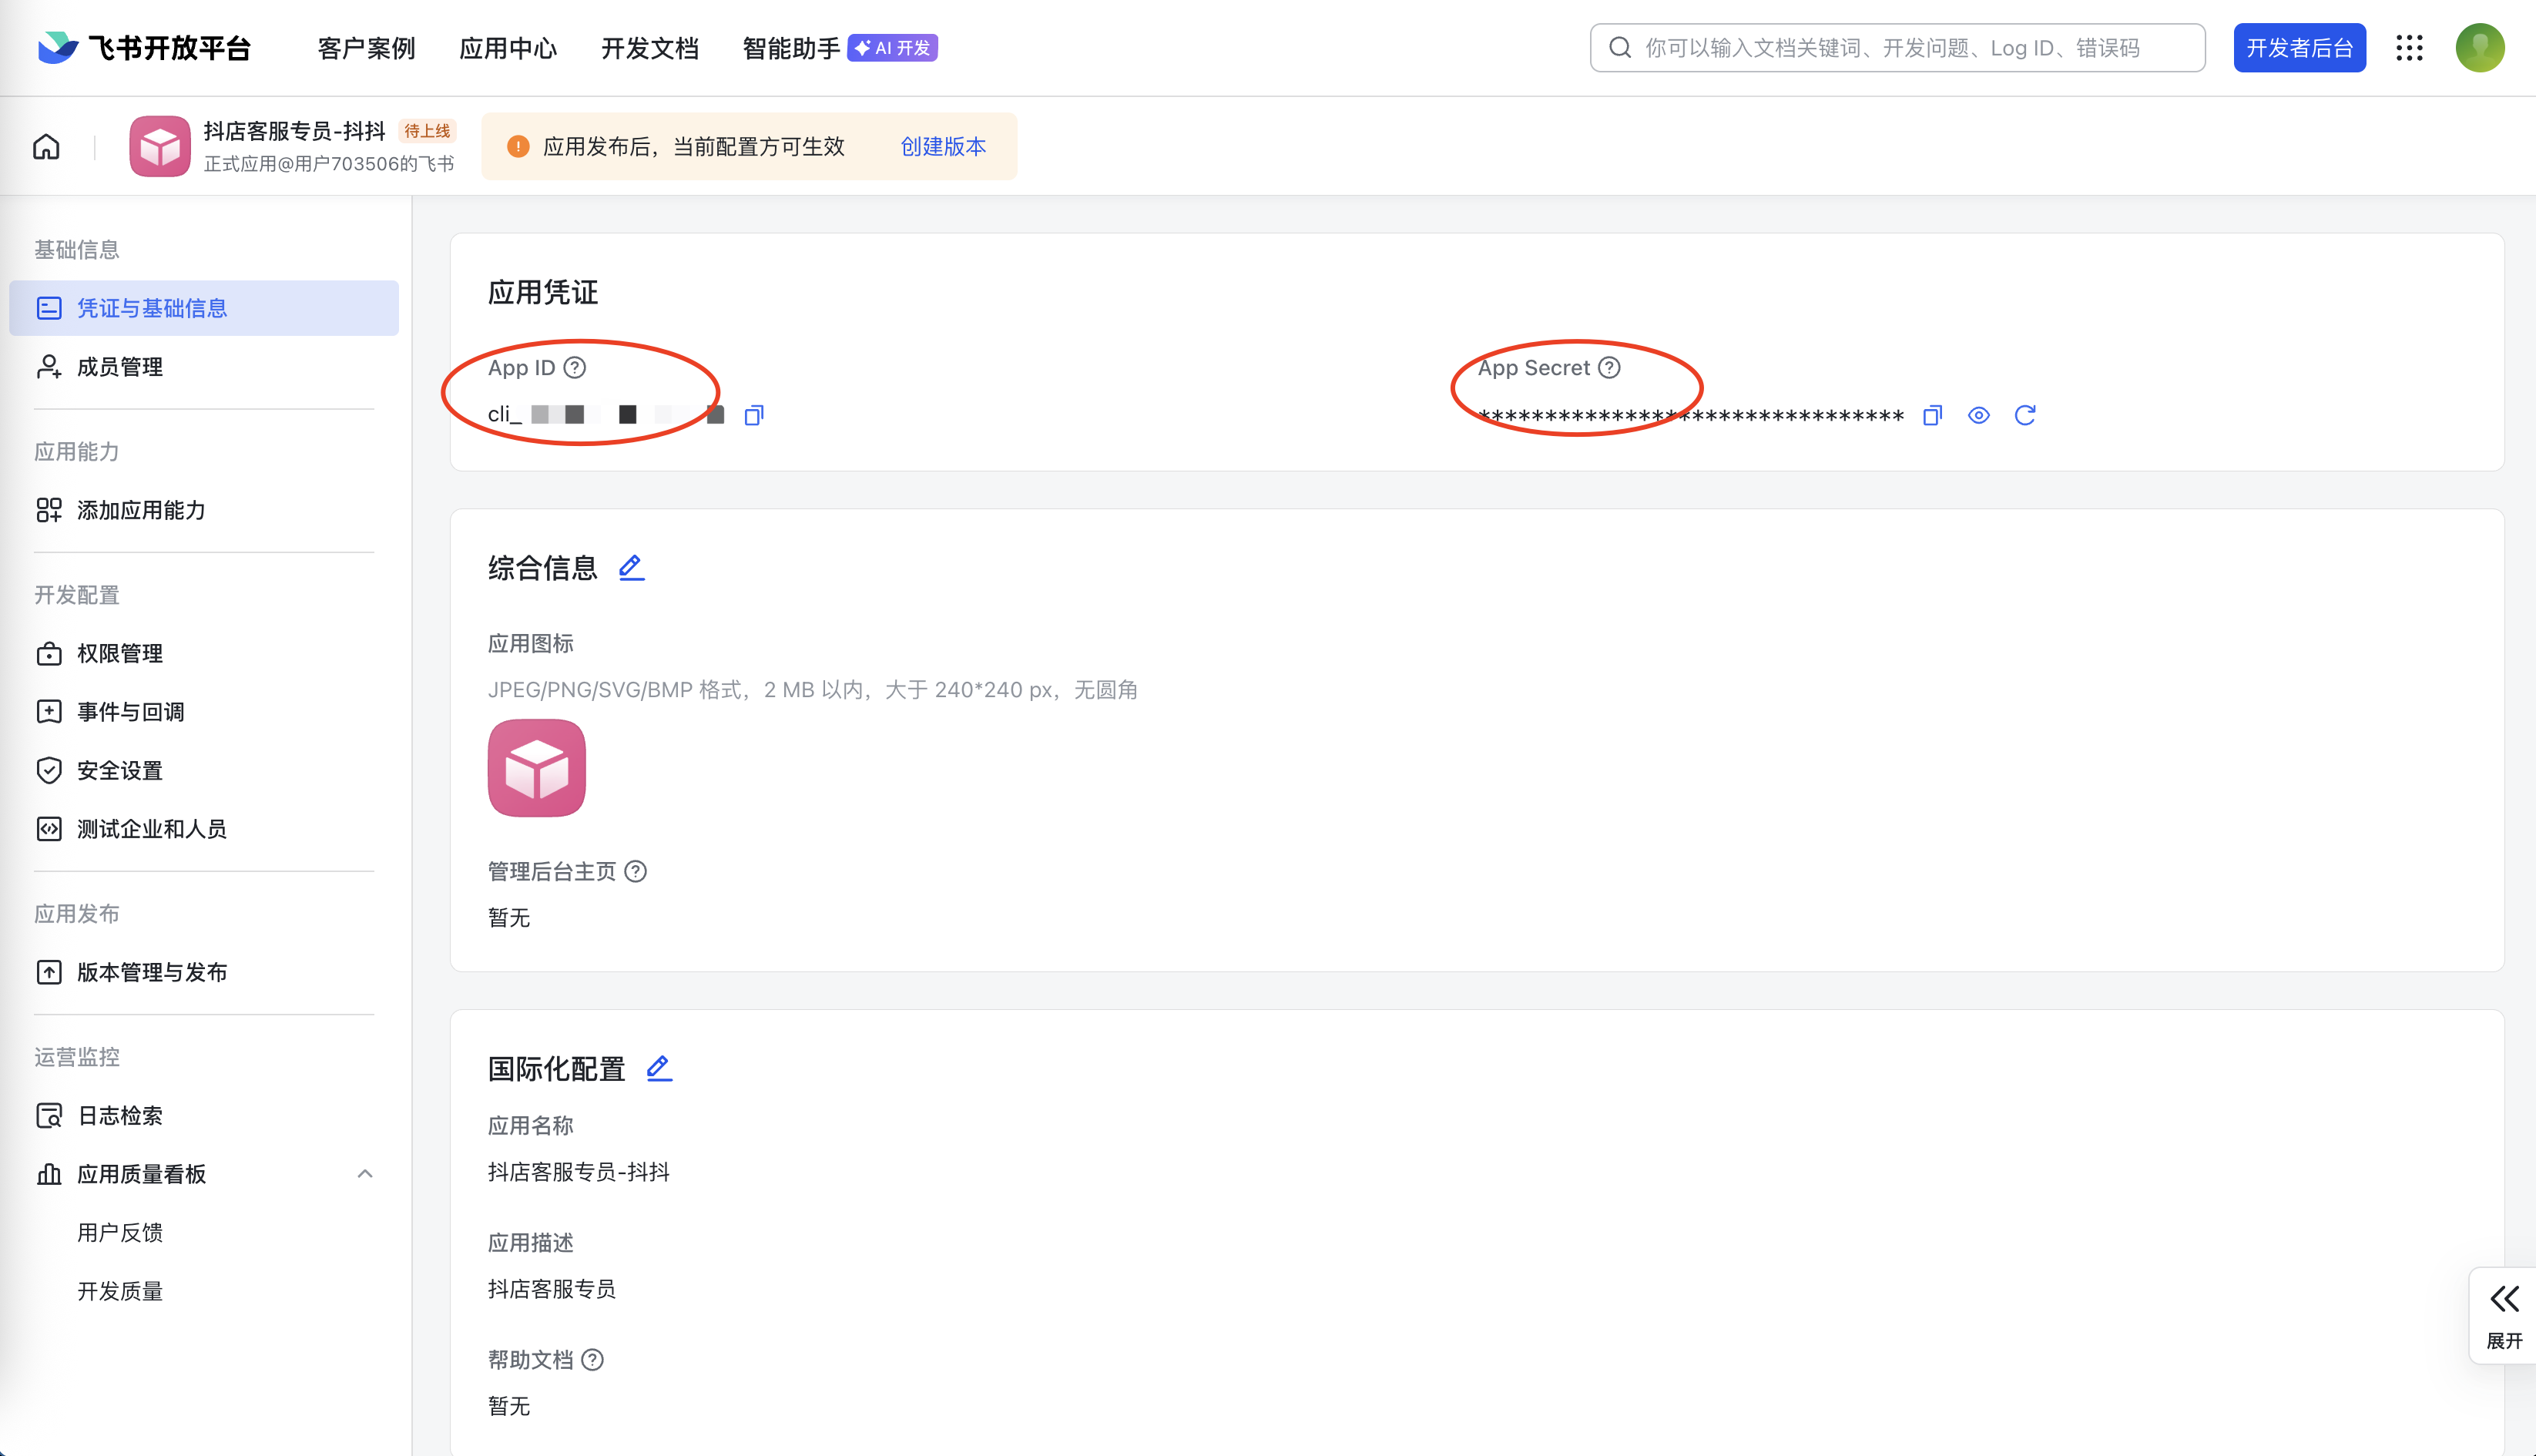2536x1456 pixels.
Task: Reveal App Secret with eye icon
Action: [1978, 415]
